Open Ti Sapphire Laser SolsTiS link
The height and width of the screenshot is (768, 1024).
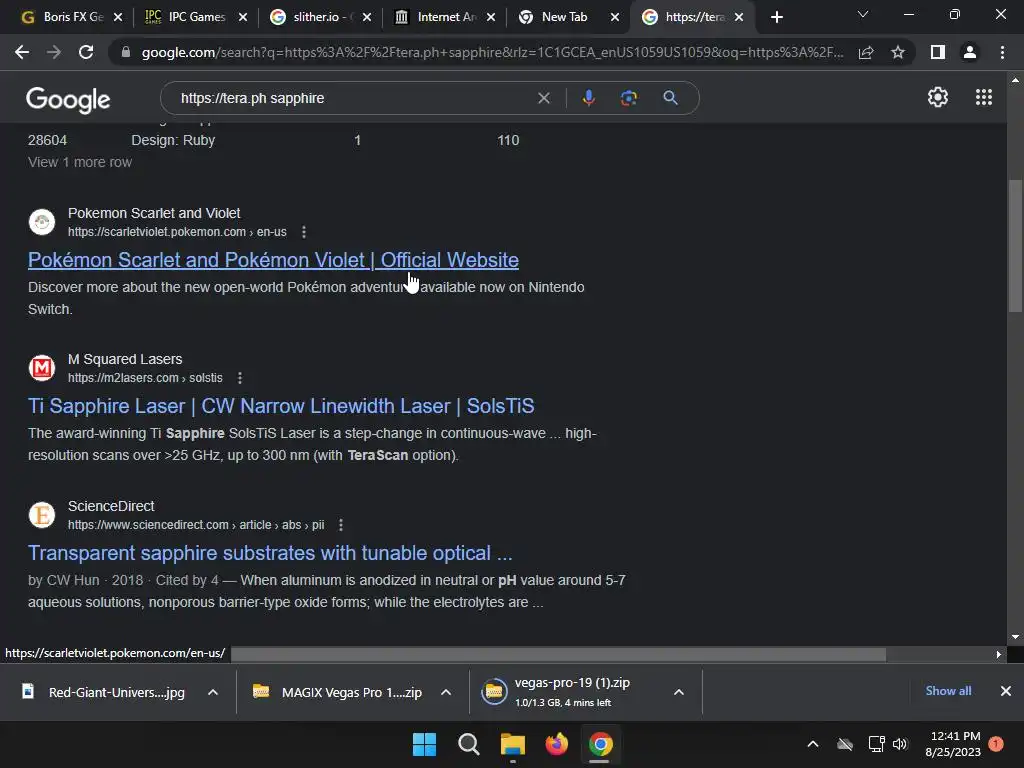pyautogui.click(x=281, y=406)
